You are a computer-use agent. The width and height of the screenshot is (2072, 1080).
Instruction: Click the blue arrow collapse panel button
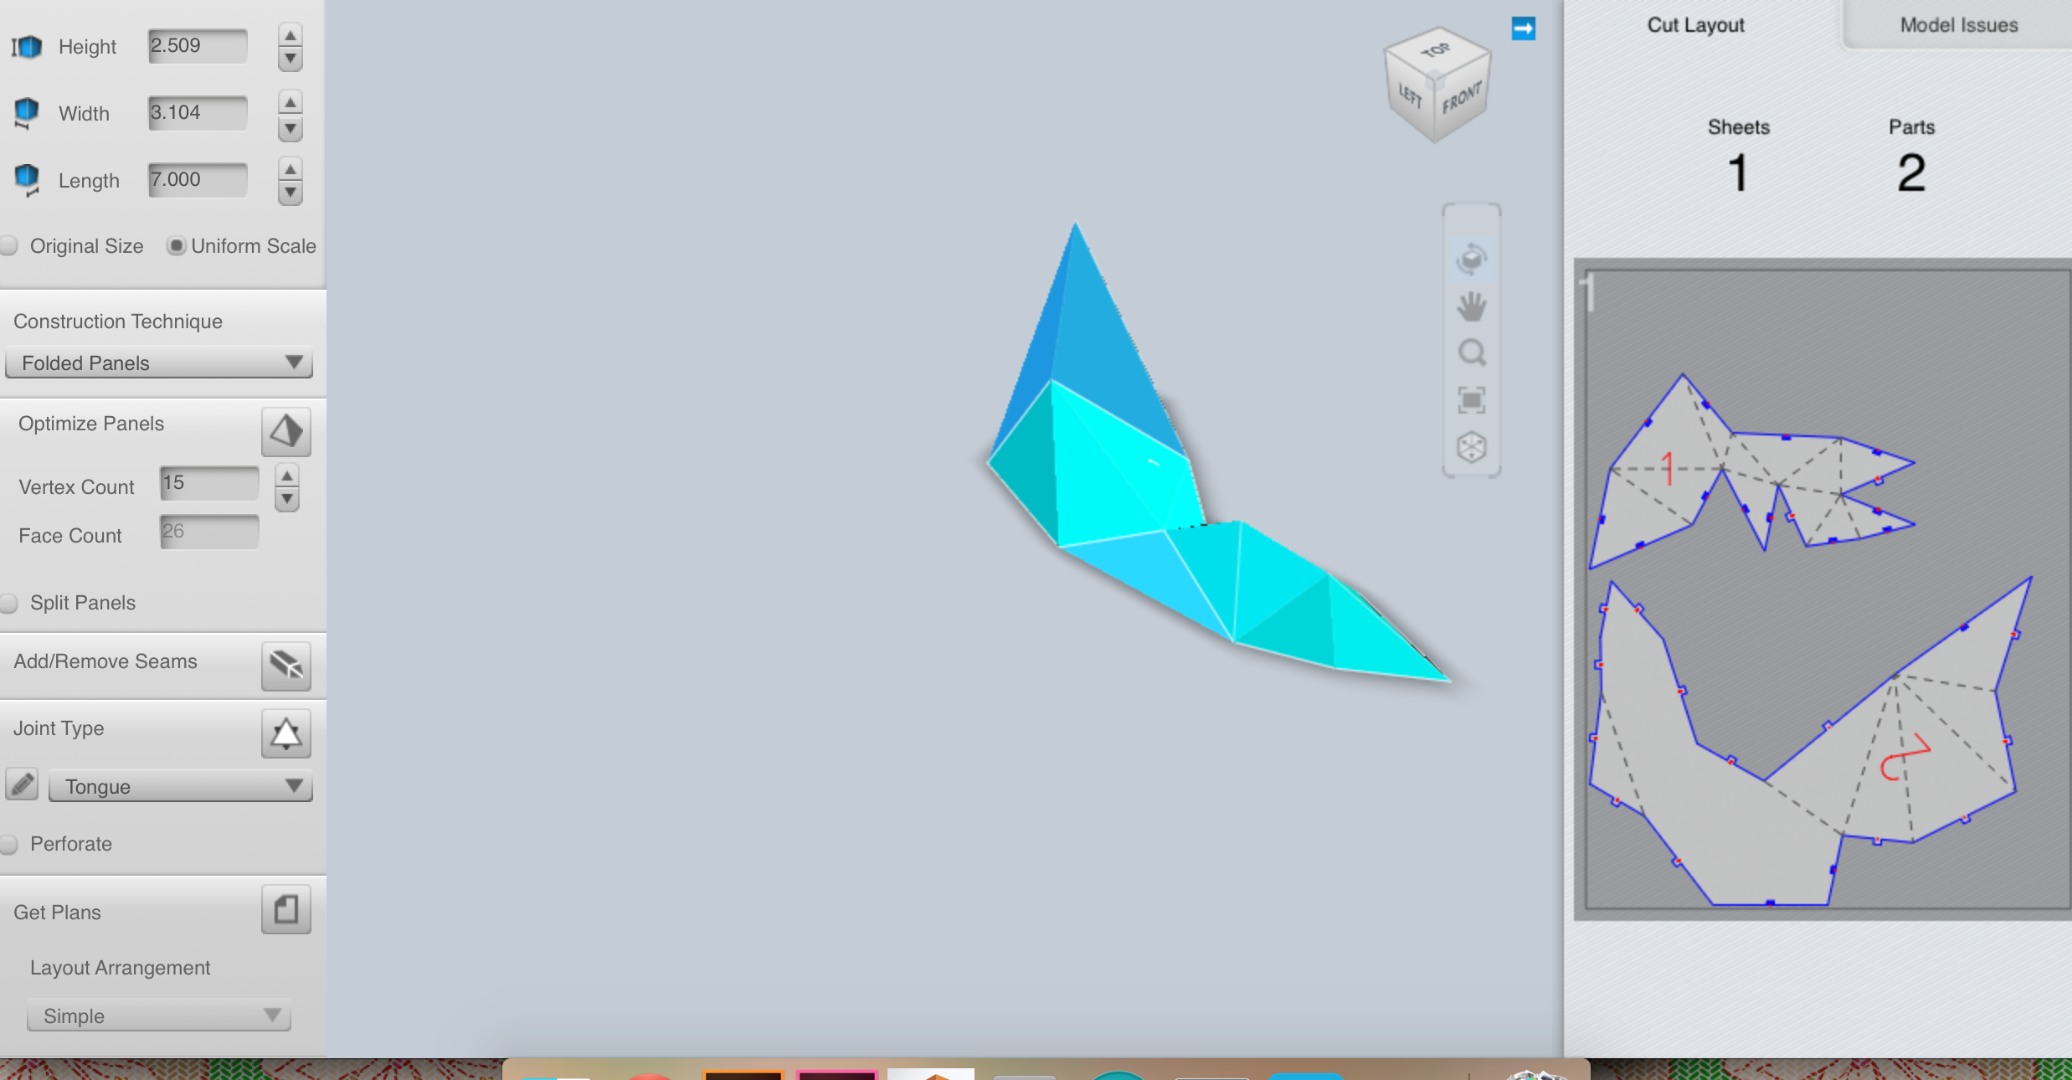point(1523,29)
